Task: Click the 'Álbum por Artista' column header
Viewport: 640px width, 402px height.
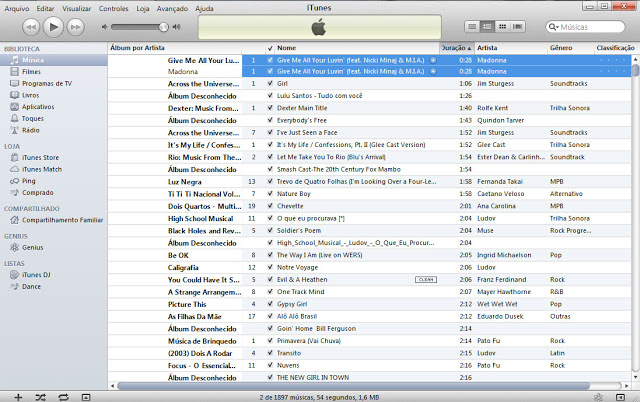Action: [x=140, y=48]
